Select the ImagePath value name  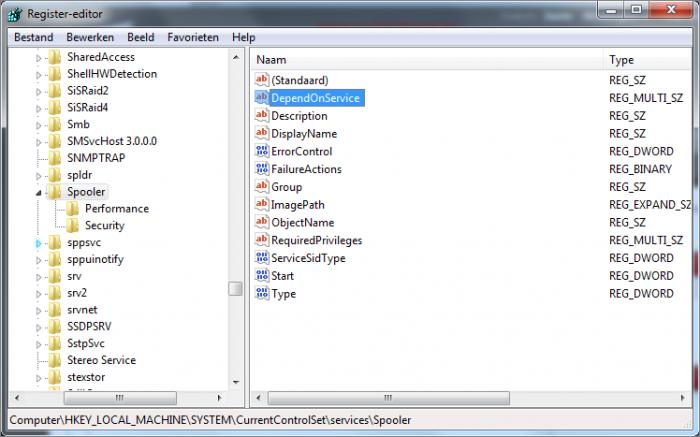pyautogui.click(x=298, y=204)
